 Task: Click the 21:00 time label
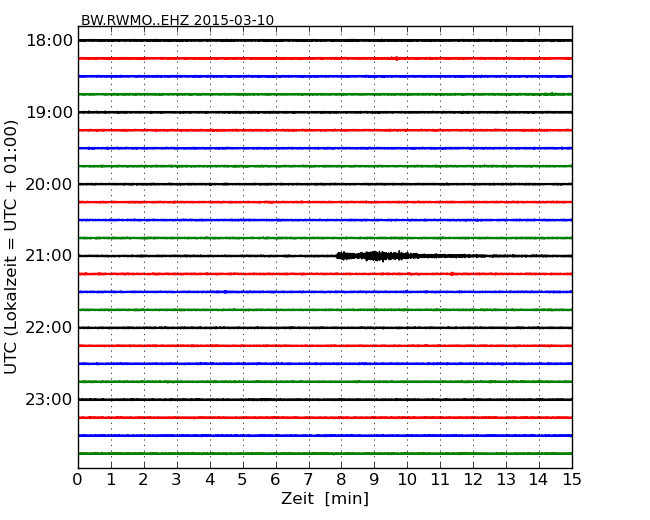(x=49, y=256)
